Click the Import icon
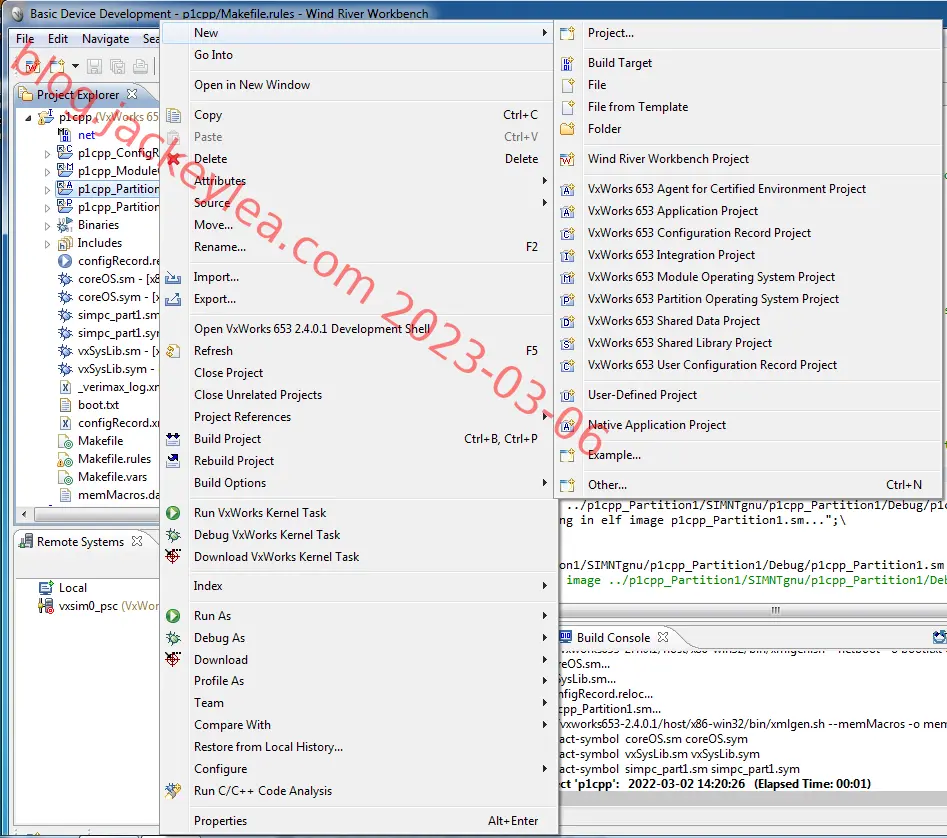This screenshot has height=838, width=947. pyautogui.click(x=173, y=277)
